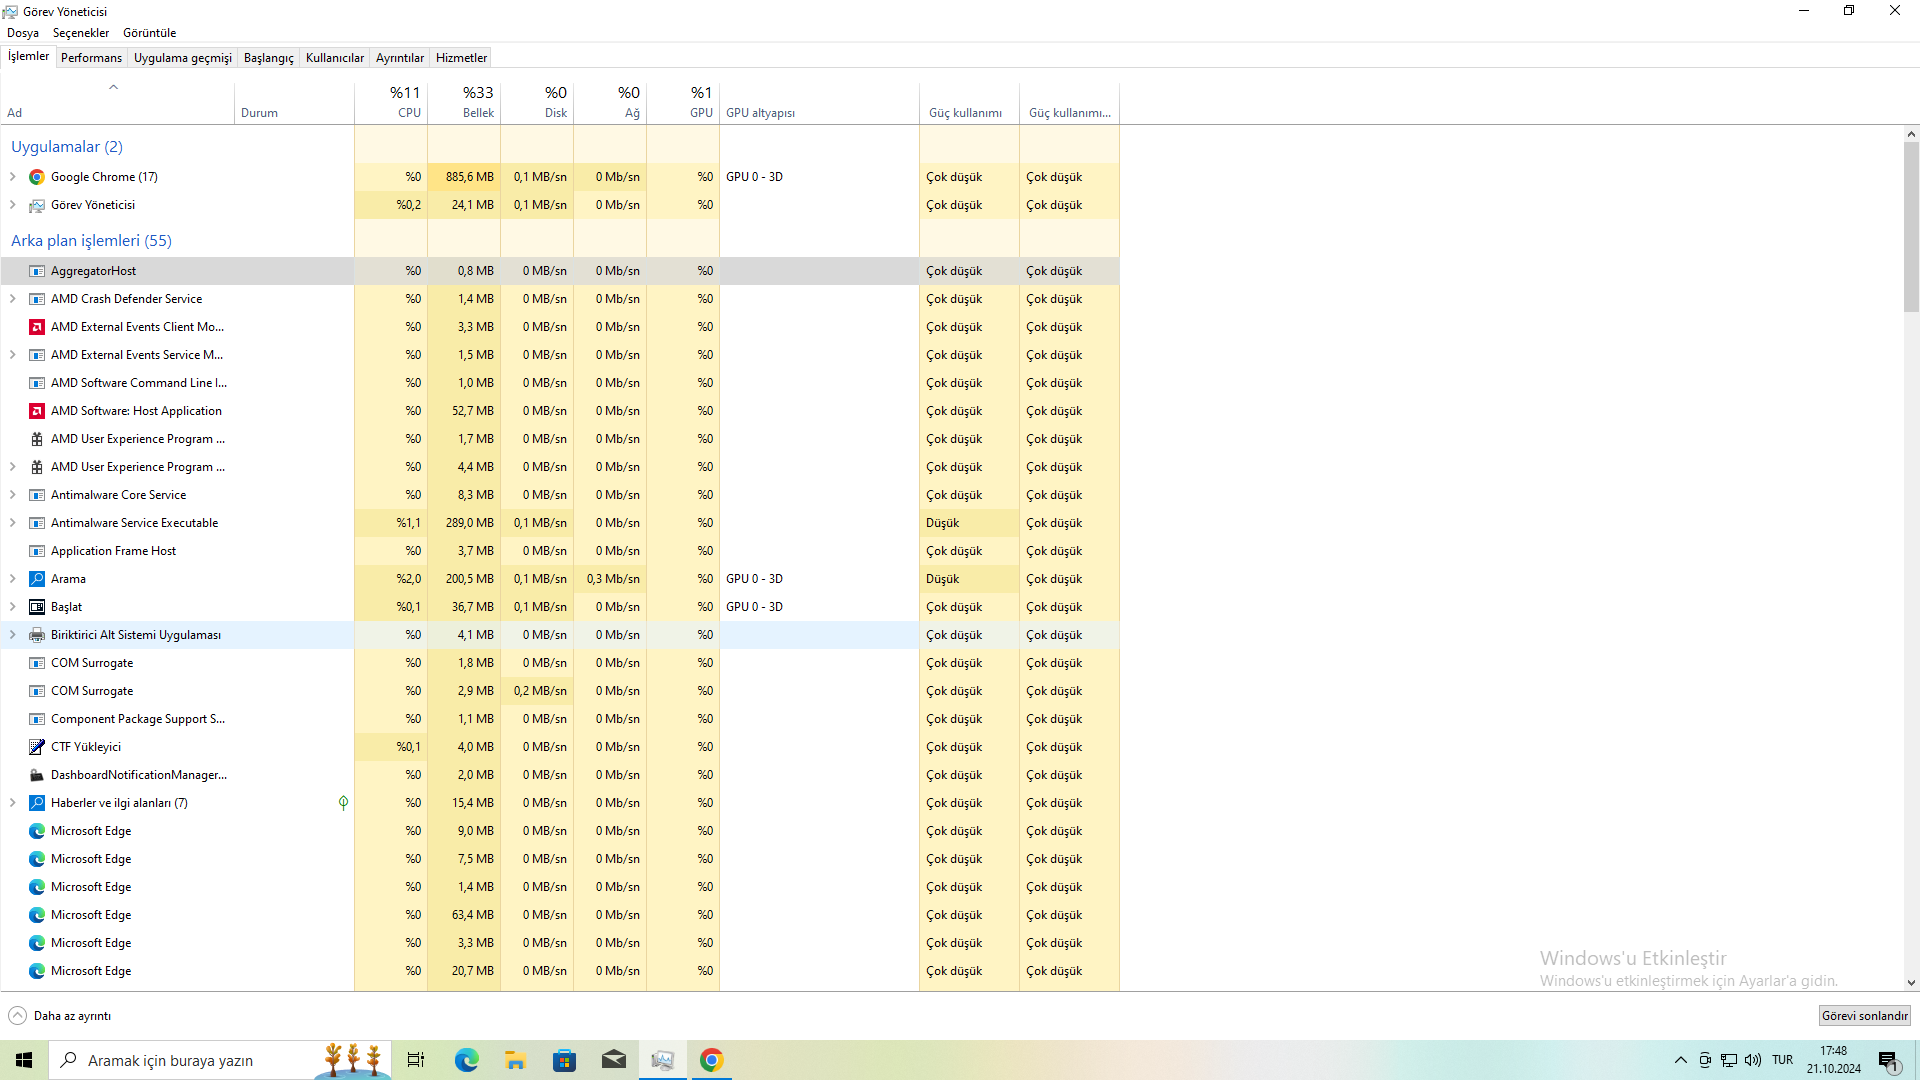Sort by the Ağ column header
The image size is (1920, 1080).
click(x=610, y=103)
